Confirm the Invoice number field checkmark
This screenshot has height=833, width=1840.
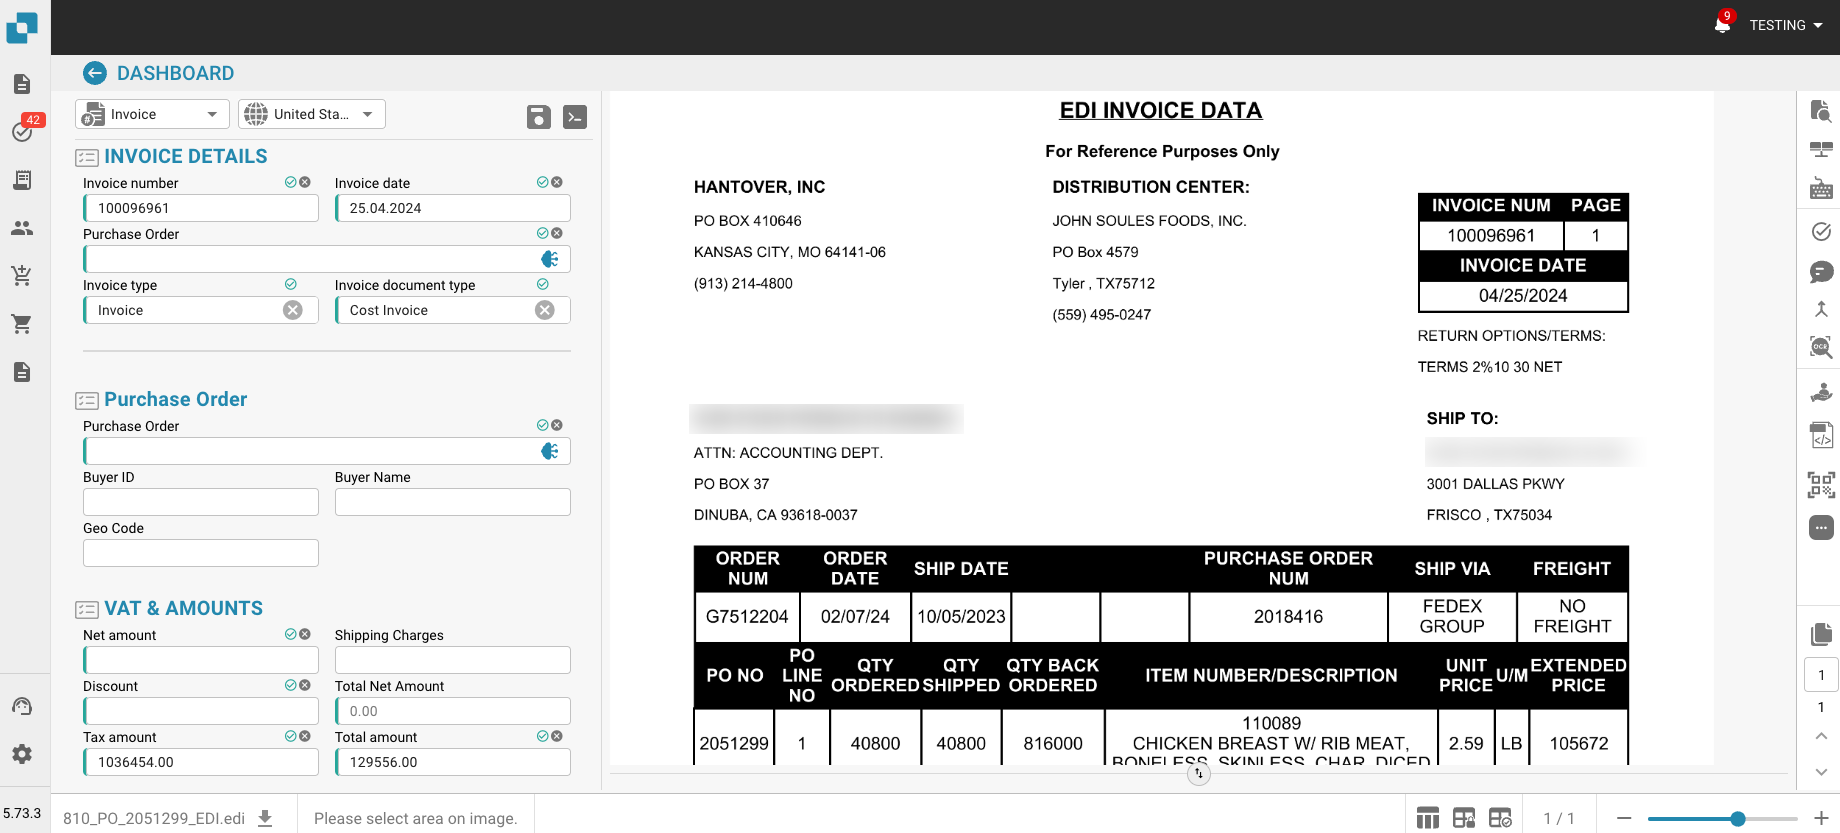click(x=290, y=182)
